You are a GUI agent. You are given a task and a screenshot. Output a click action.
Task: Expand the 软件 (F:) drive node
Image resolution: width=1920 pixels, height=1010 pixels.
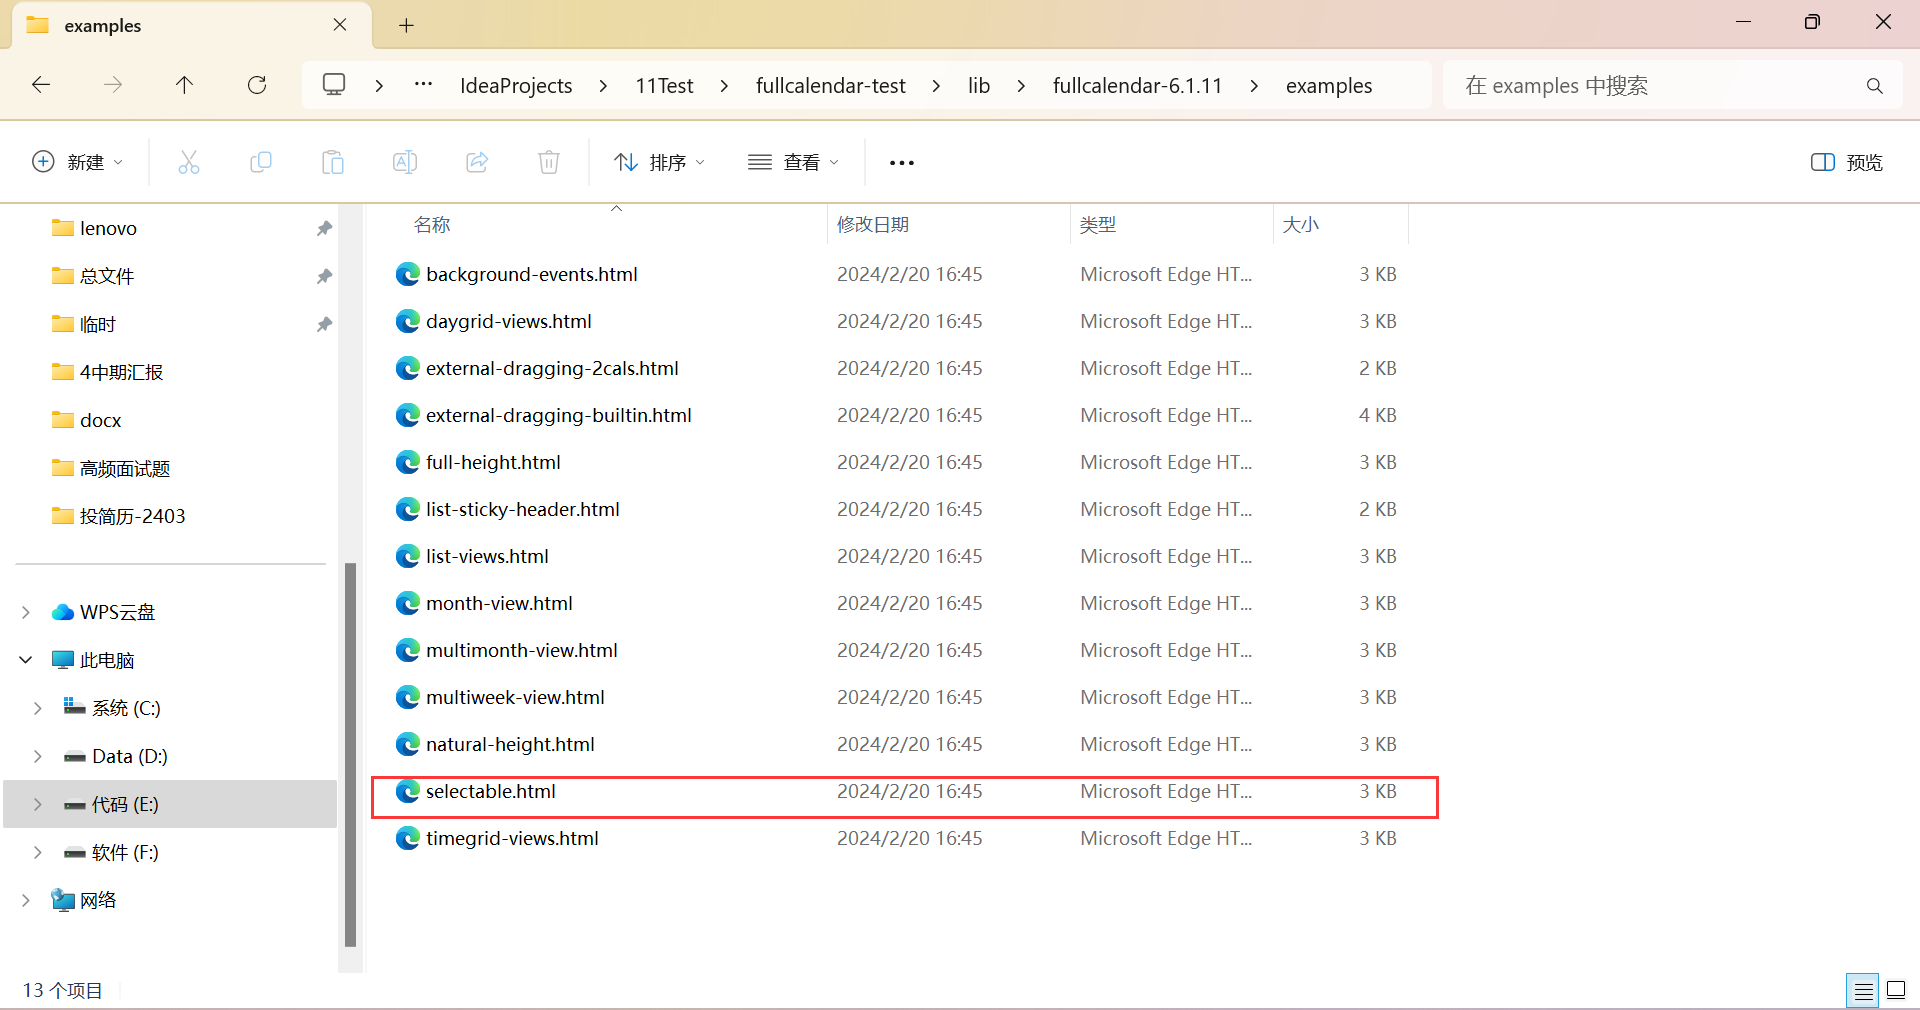click(x=38, y=853)
